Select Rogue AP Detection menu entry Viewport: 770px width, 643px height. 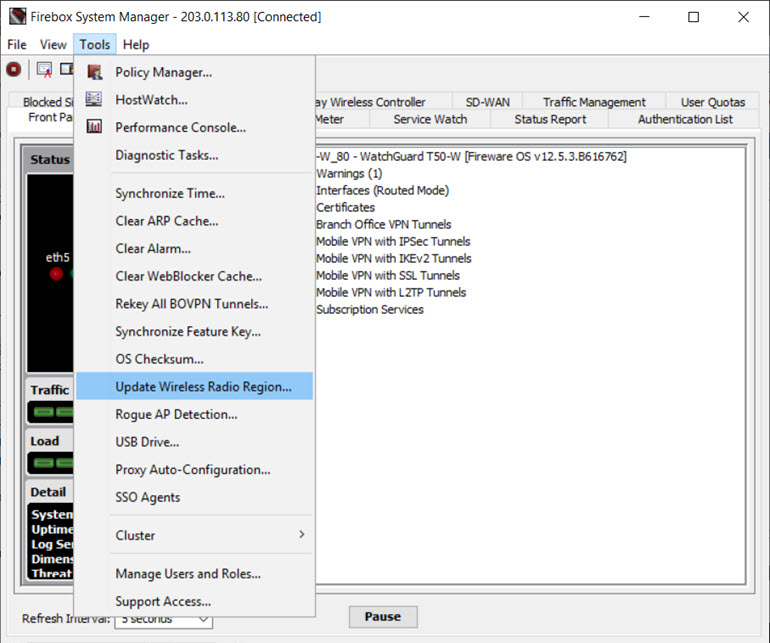176,414
